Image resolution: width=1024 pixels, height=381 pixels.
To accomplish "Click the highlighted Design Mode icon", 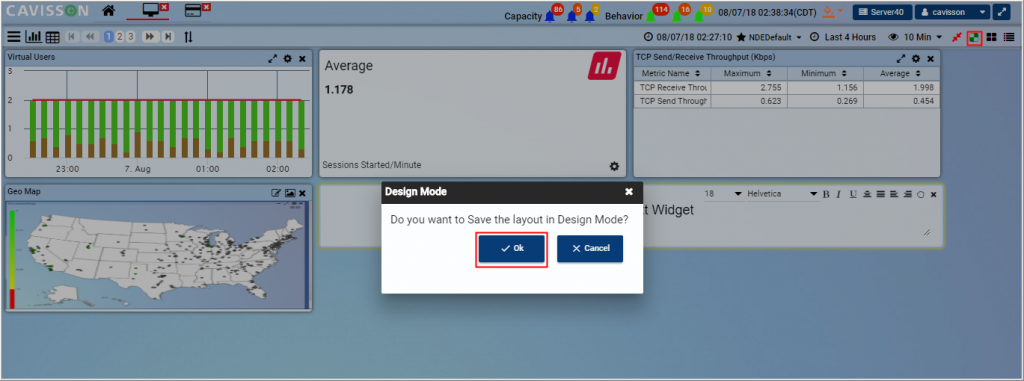I will pos(974,37).
